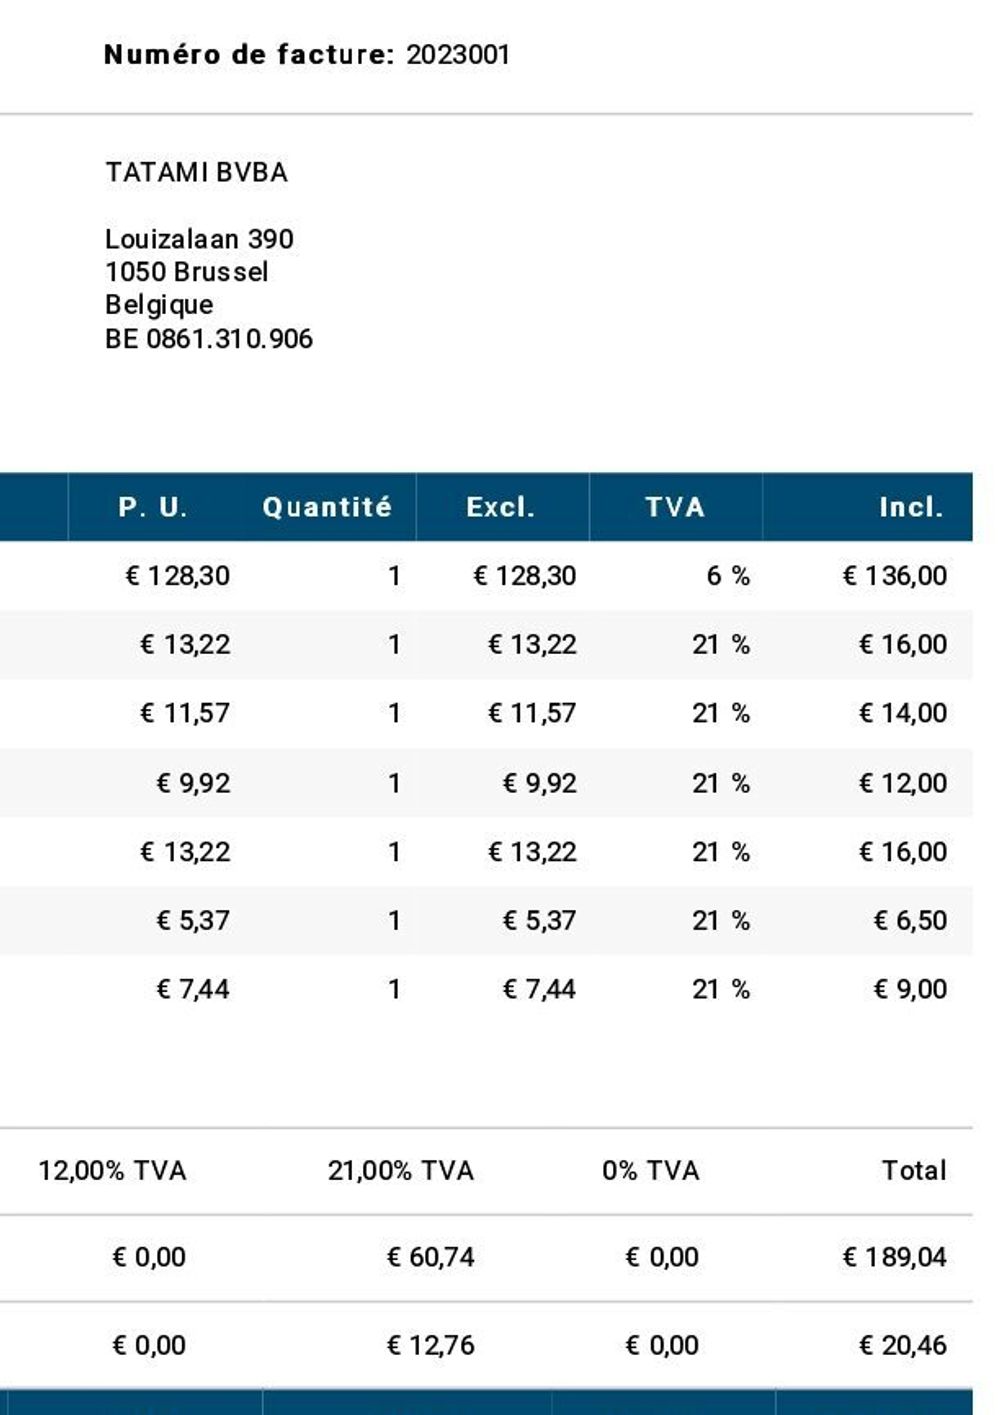1000x1415 pixels.
Task: Click the € 189,04 total amount
Action: tap(895, 1257)
